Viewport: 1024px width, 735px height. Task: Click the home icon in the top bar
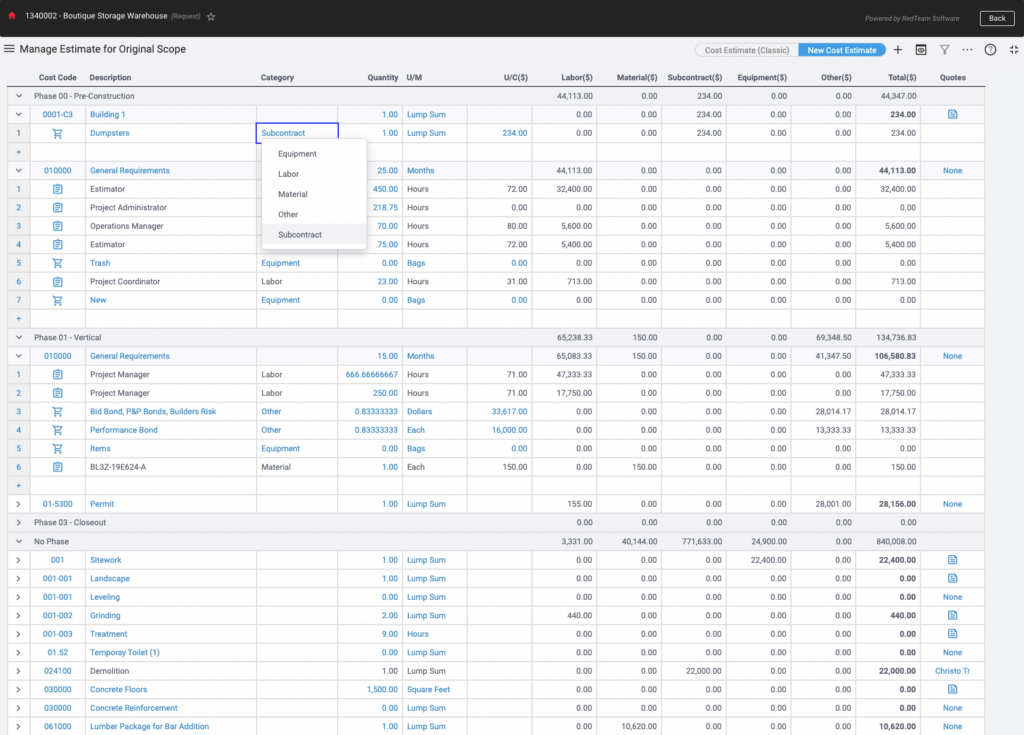click(11, 17)
